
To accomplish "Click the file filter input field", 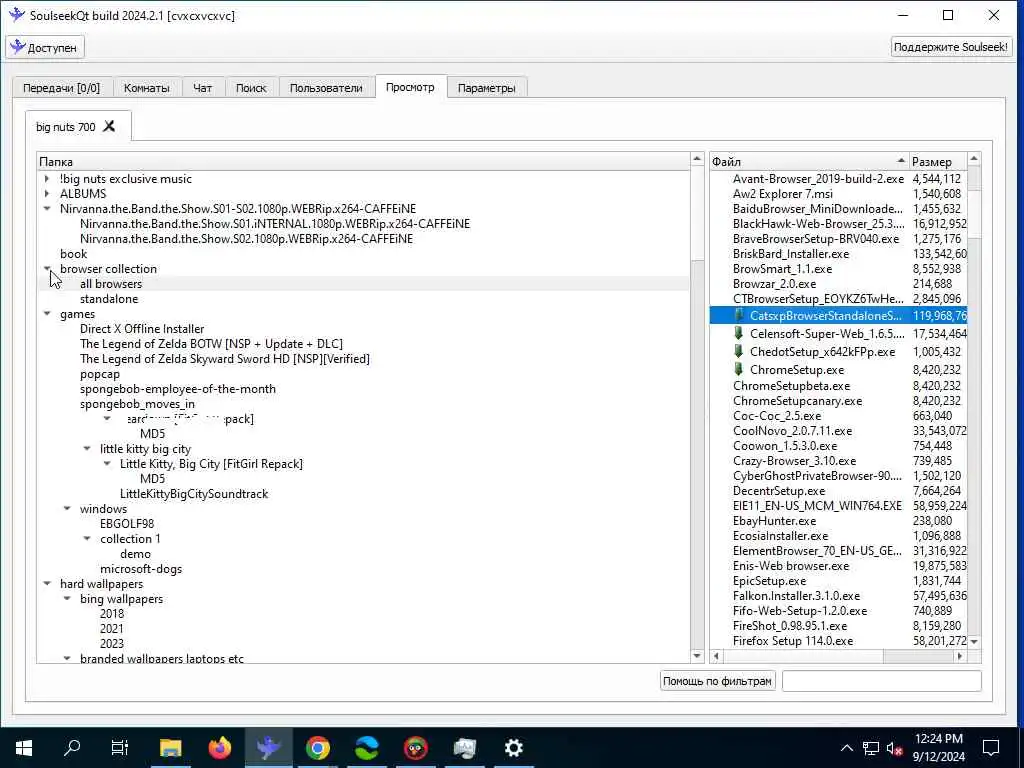I will pyautogui.click(x=881, y=681).
